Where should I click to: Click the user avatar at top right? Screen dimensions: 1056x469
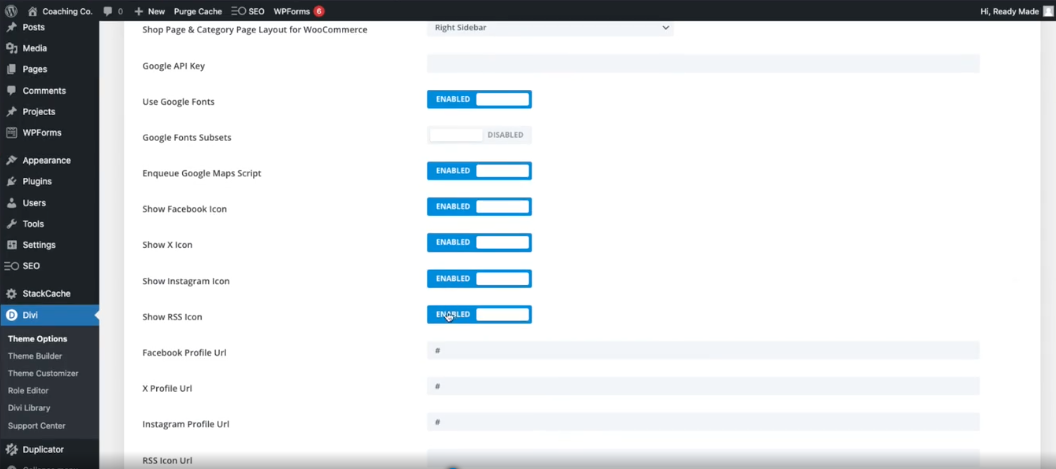pos(1048,11)
